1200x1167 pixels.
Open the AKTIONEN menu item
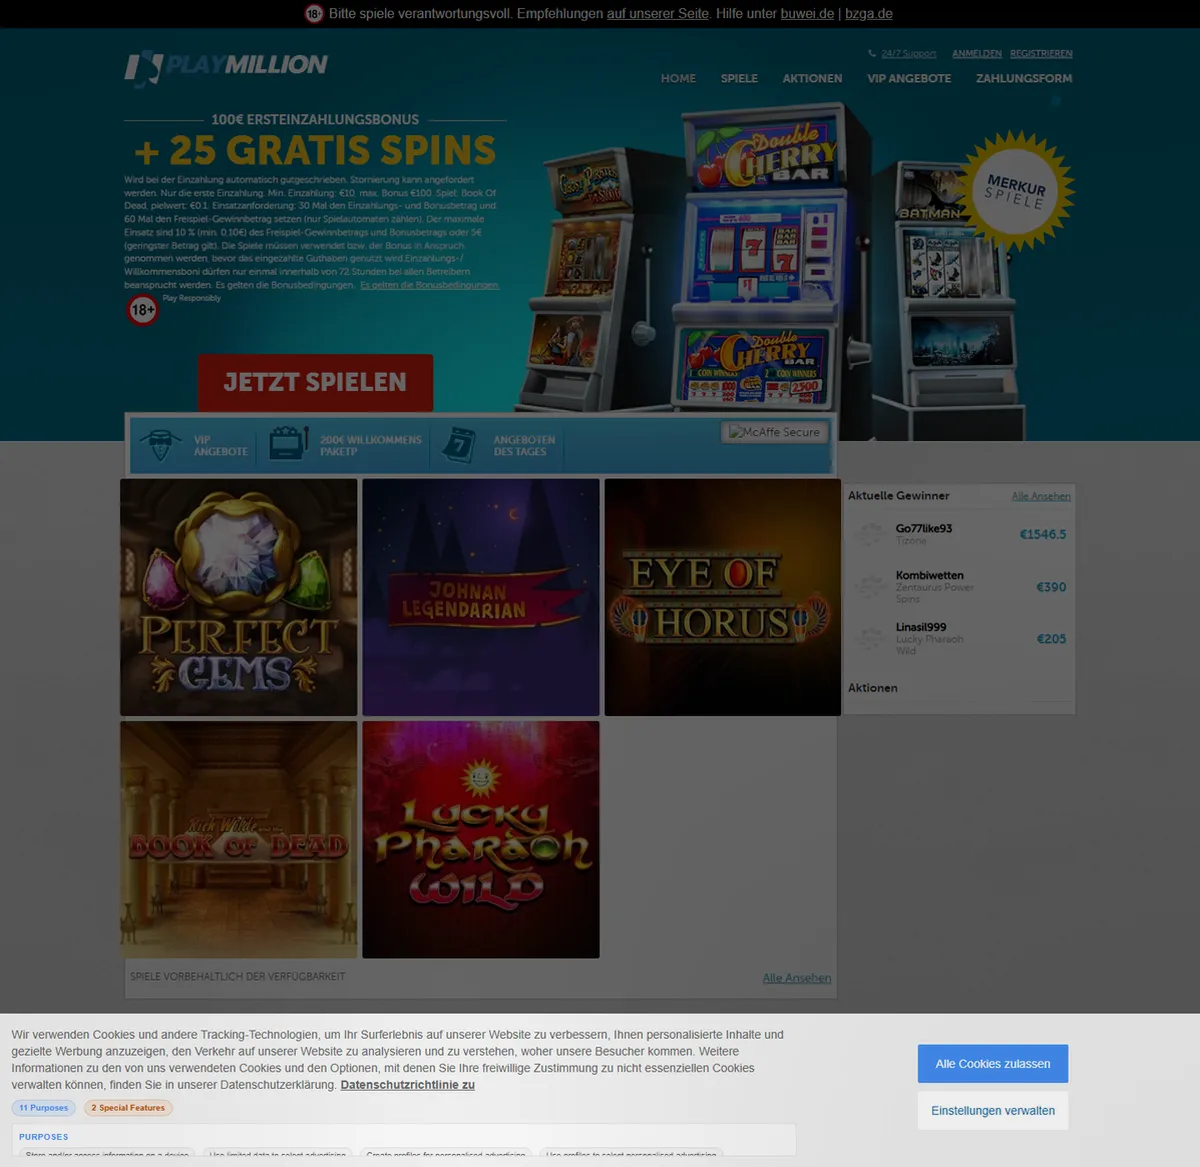coord(812,78)
